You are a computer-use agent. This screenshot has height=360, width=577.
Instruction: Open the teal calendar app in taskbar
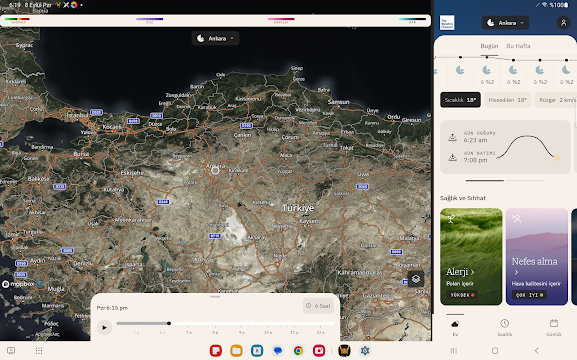[x=257, y=351]
